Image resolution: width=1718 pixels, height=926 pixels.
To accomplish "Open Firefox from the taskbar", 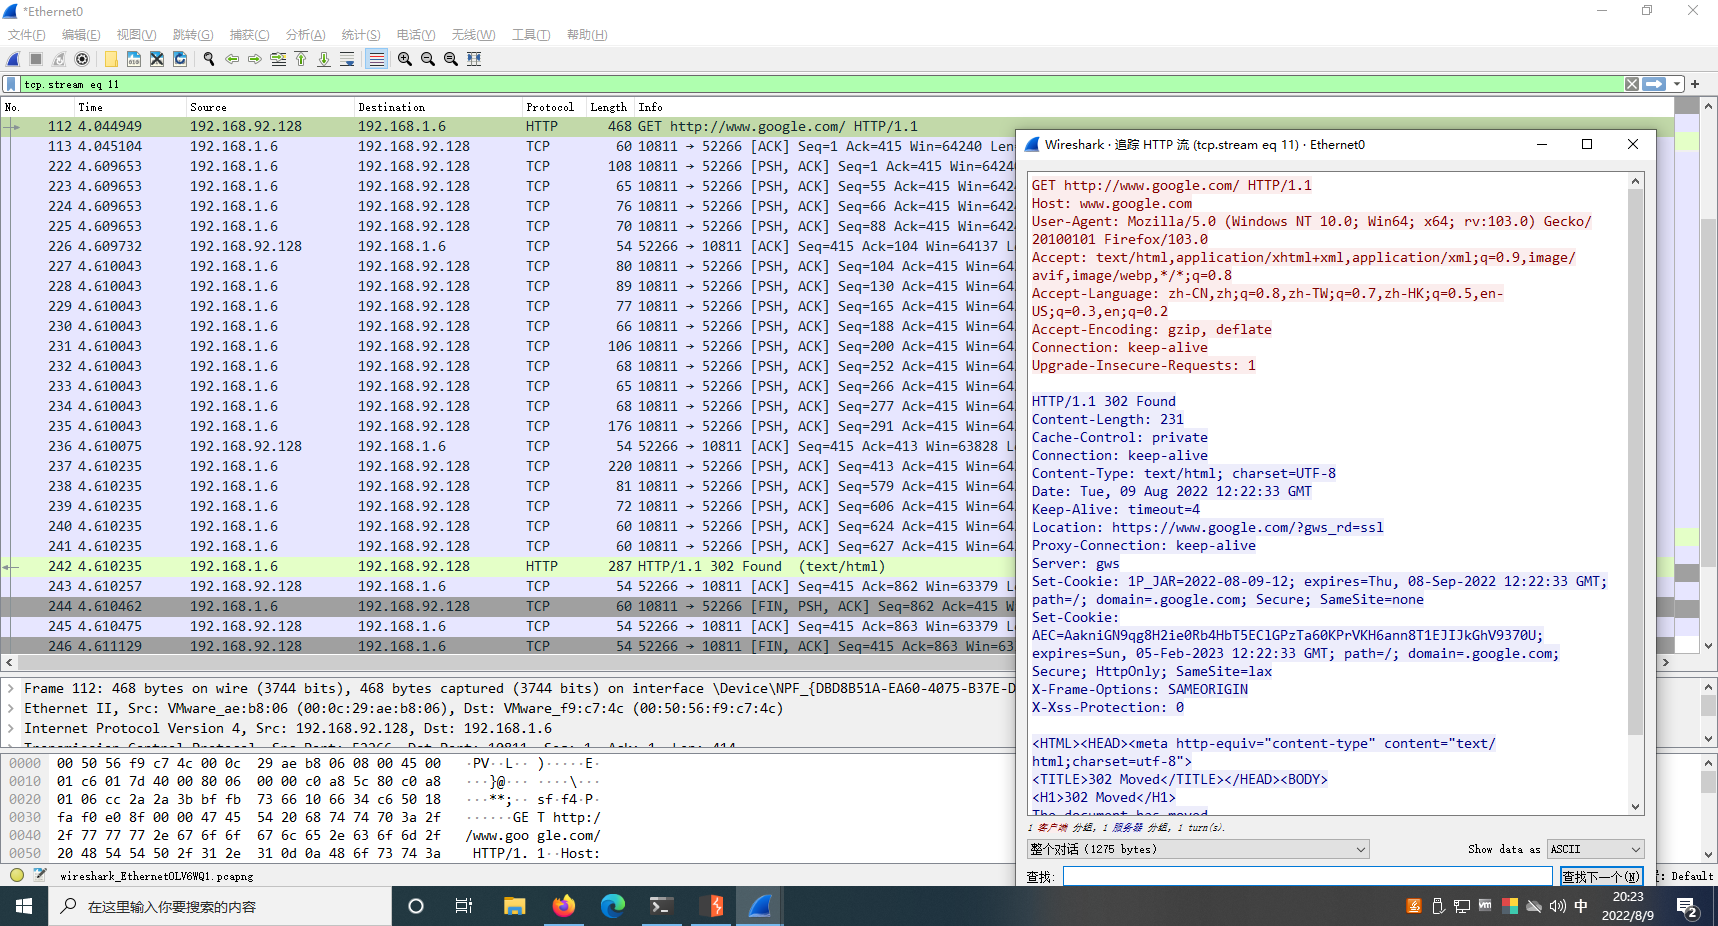I will pos(564,906).
